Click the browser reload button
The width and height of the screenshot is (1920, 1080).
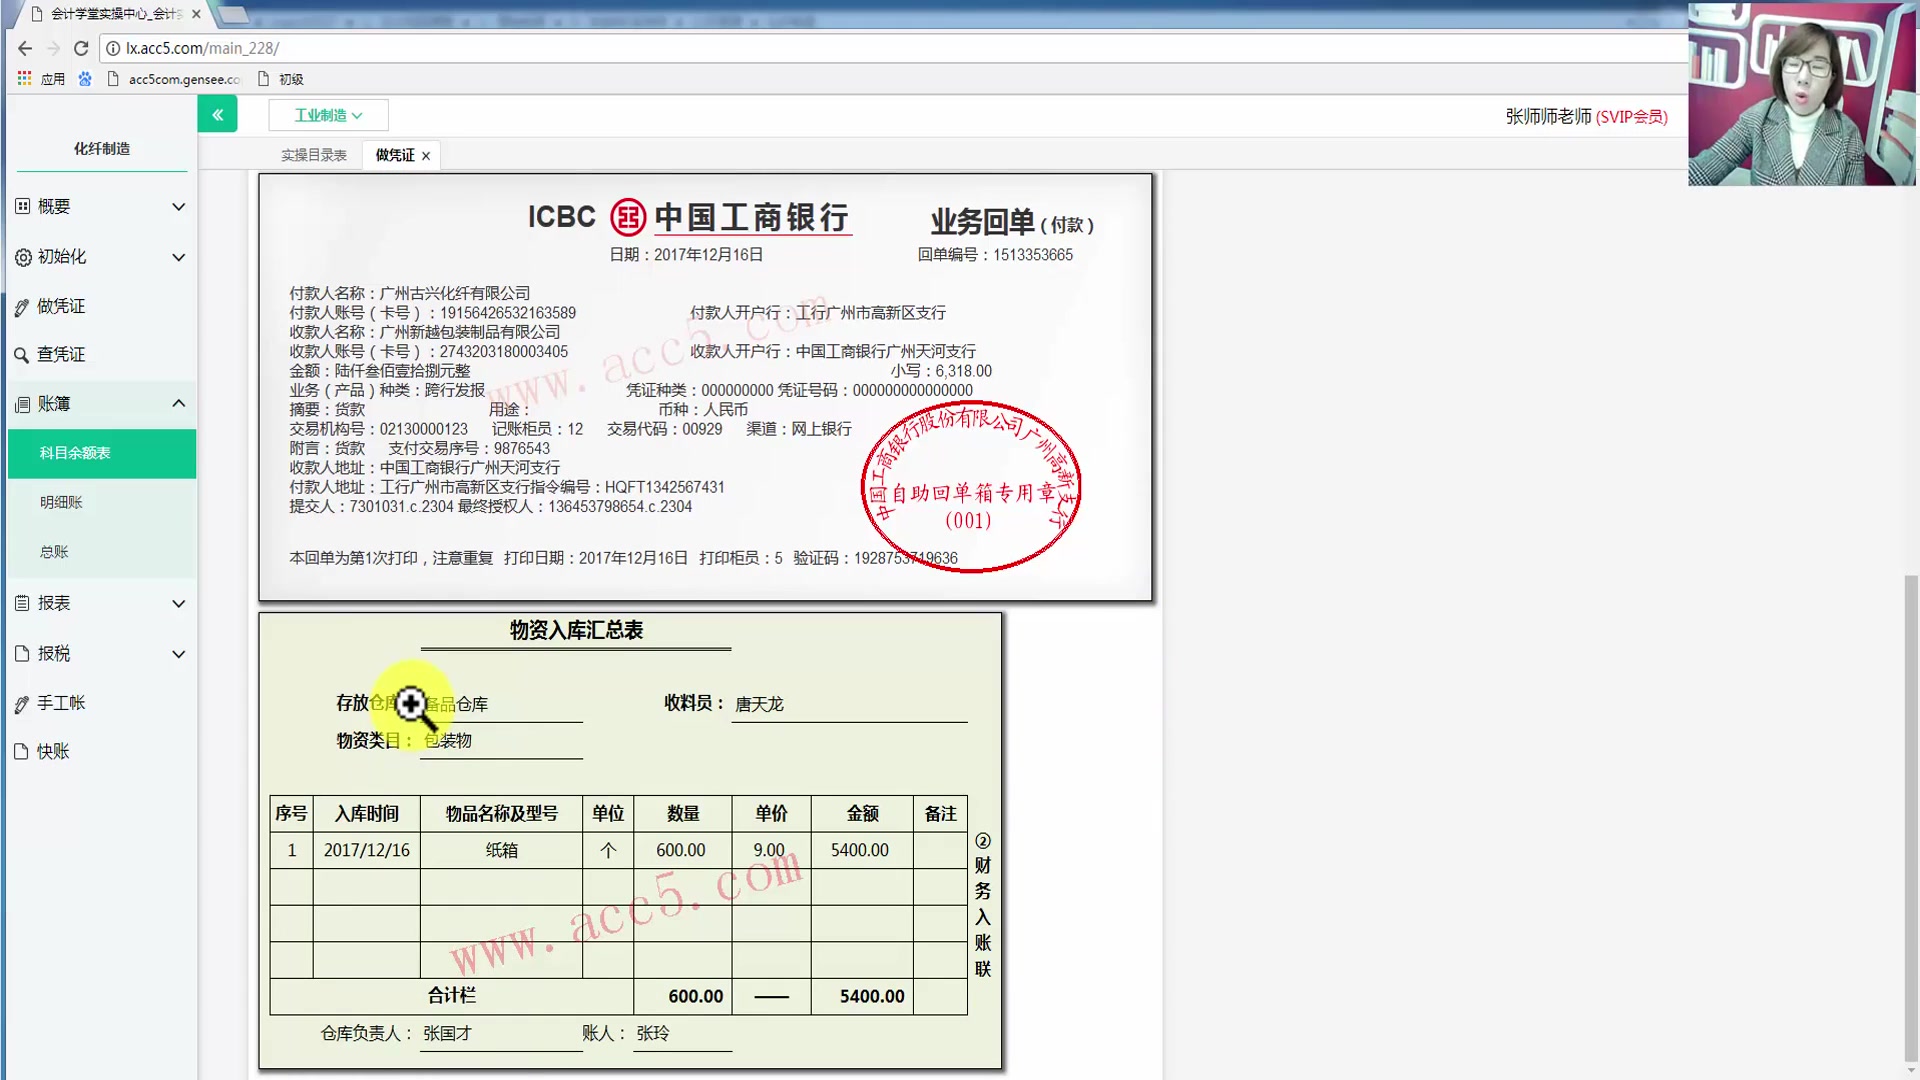click(81, 48)
